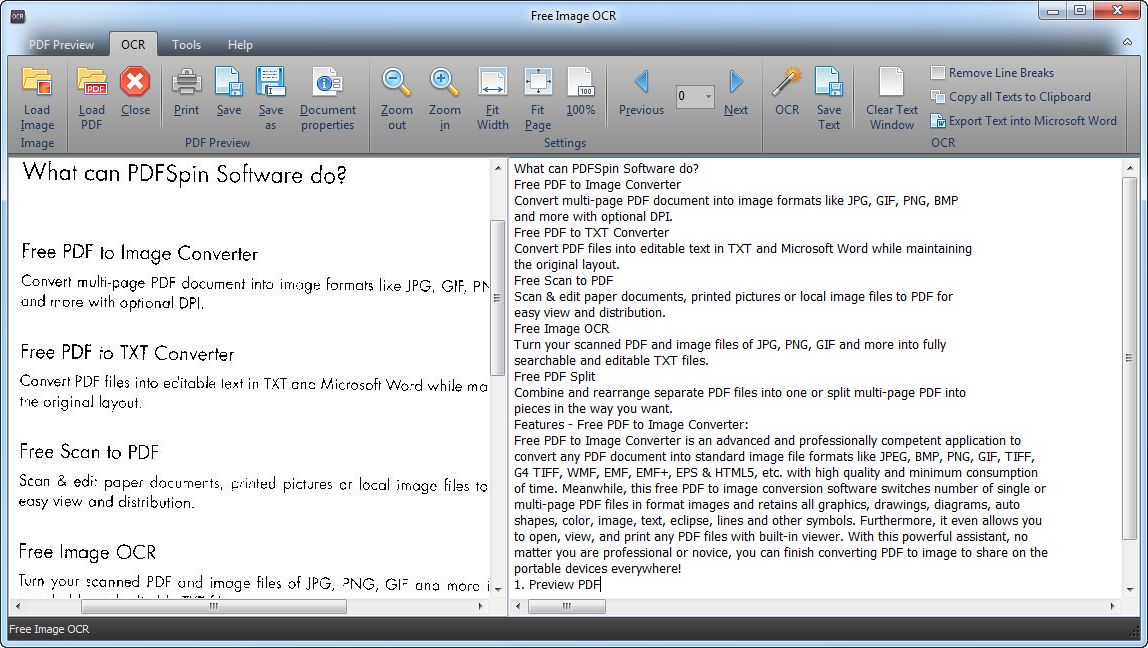The width and height of the screenshot is (1148, 648).
Task: Enable Remove Line Breaks checkbox
Action: click(938, 72)
